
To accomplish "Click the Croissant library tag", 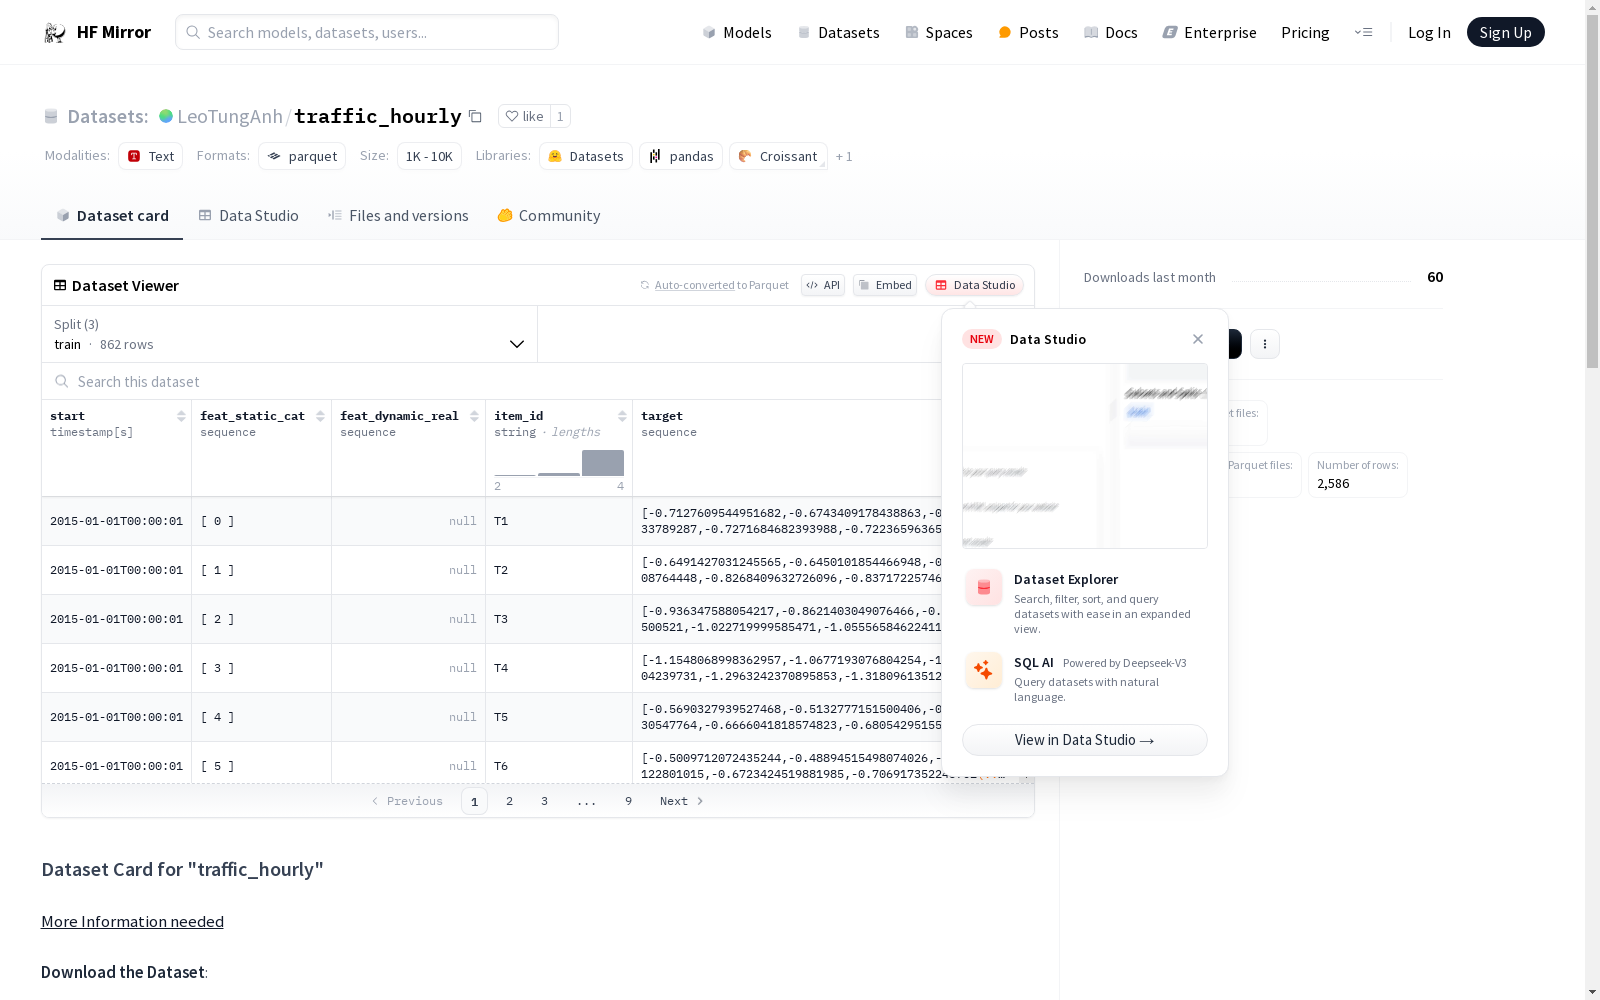I will (x=778, y=156).
